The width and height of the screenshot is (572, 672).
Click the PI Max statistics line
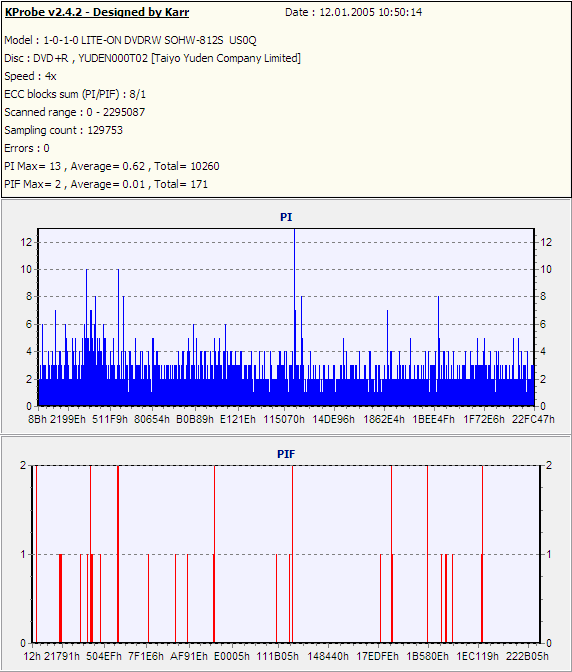[112, 166]
